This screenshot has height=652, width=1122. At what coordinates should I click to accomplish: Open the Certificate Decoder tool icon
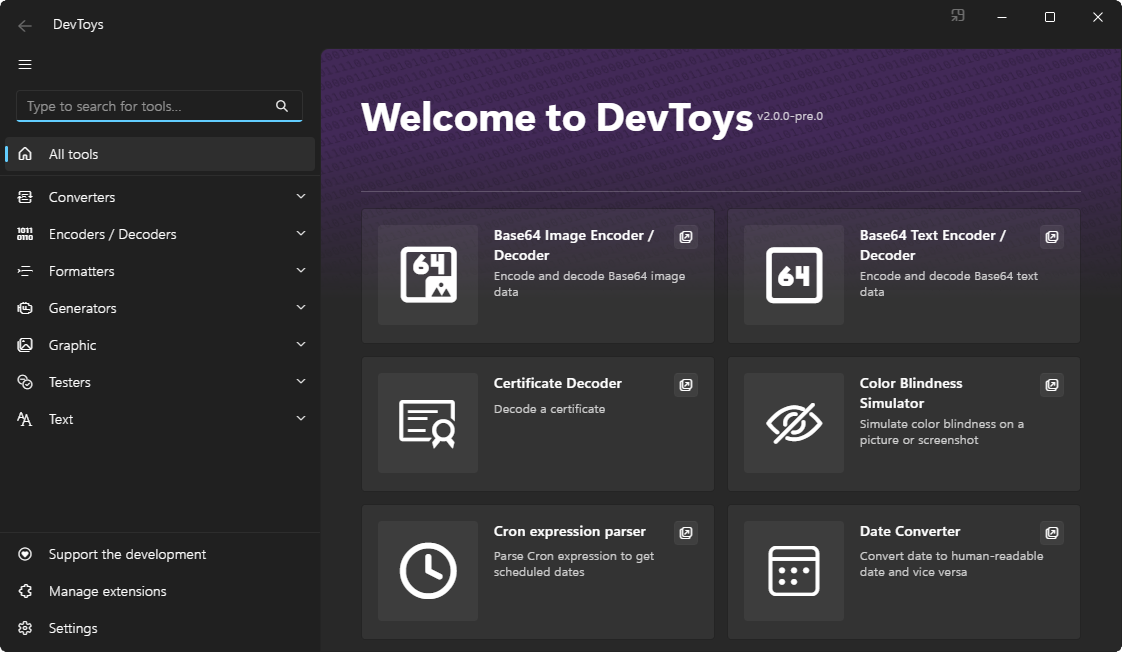pos(427,422)
